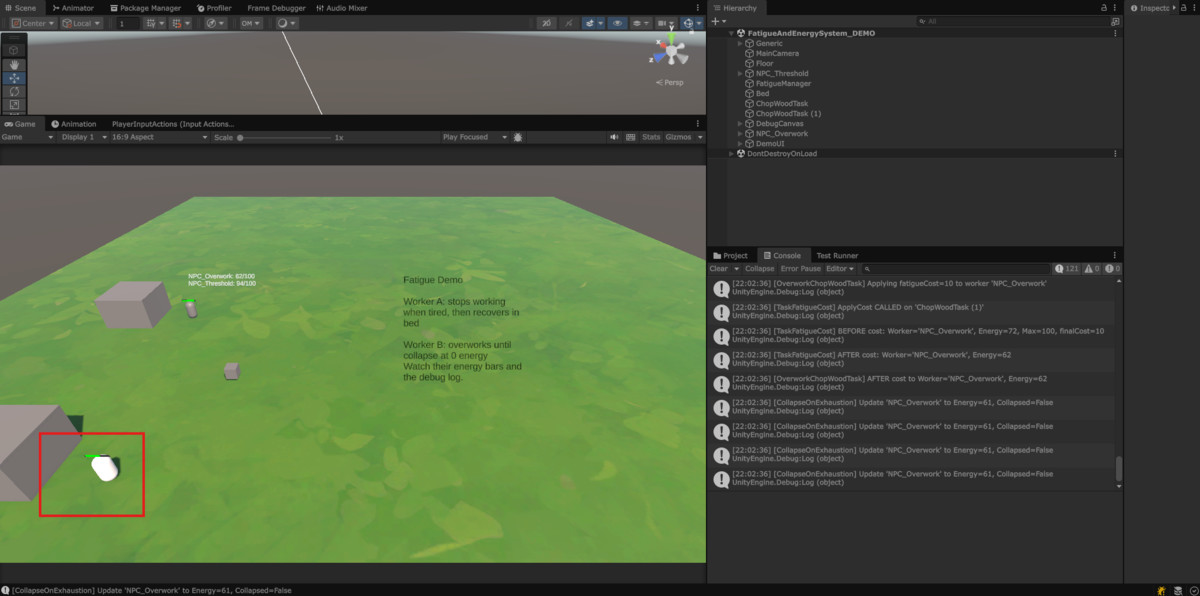Toggle Error Pause in the Console
The width and height of the screenshot is (1200, 596).
[x=800, y=269]
